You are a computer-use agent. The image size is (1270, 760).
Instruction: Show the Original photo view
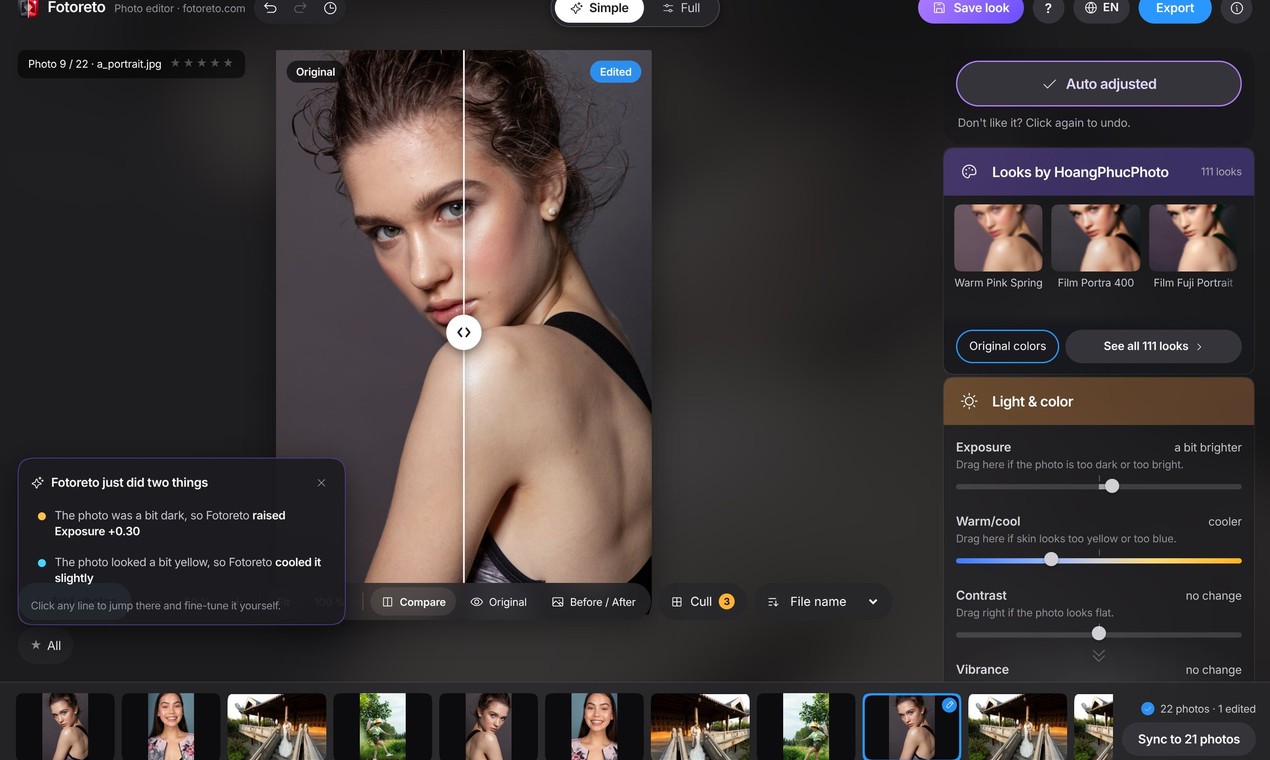point(498,602)
